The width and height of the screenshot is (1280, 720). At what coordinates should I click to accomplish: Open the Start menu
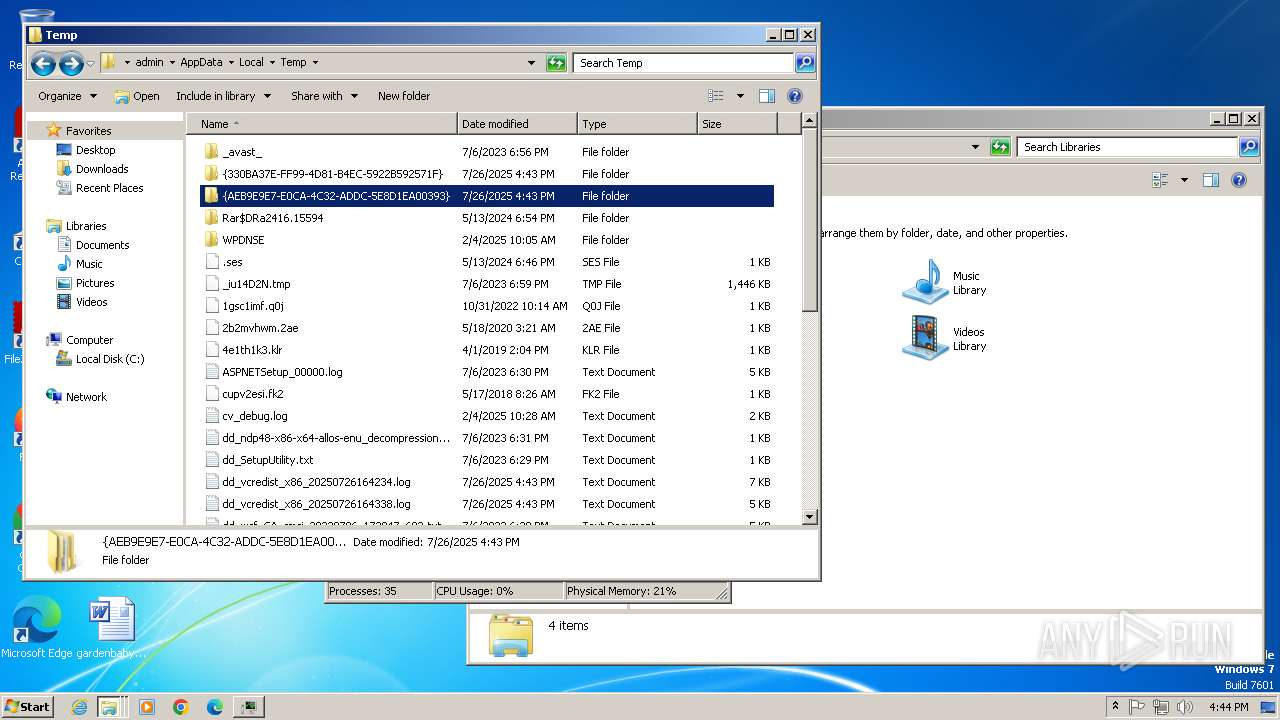[x=27, y=707]
